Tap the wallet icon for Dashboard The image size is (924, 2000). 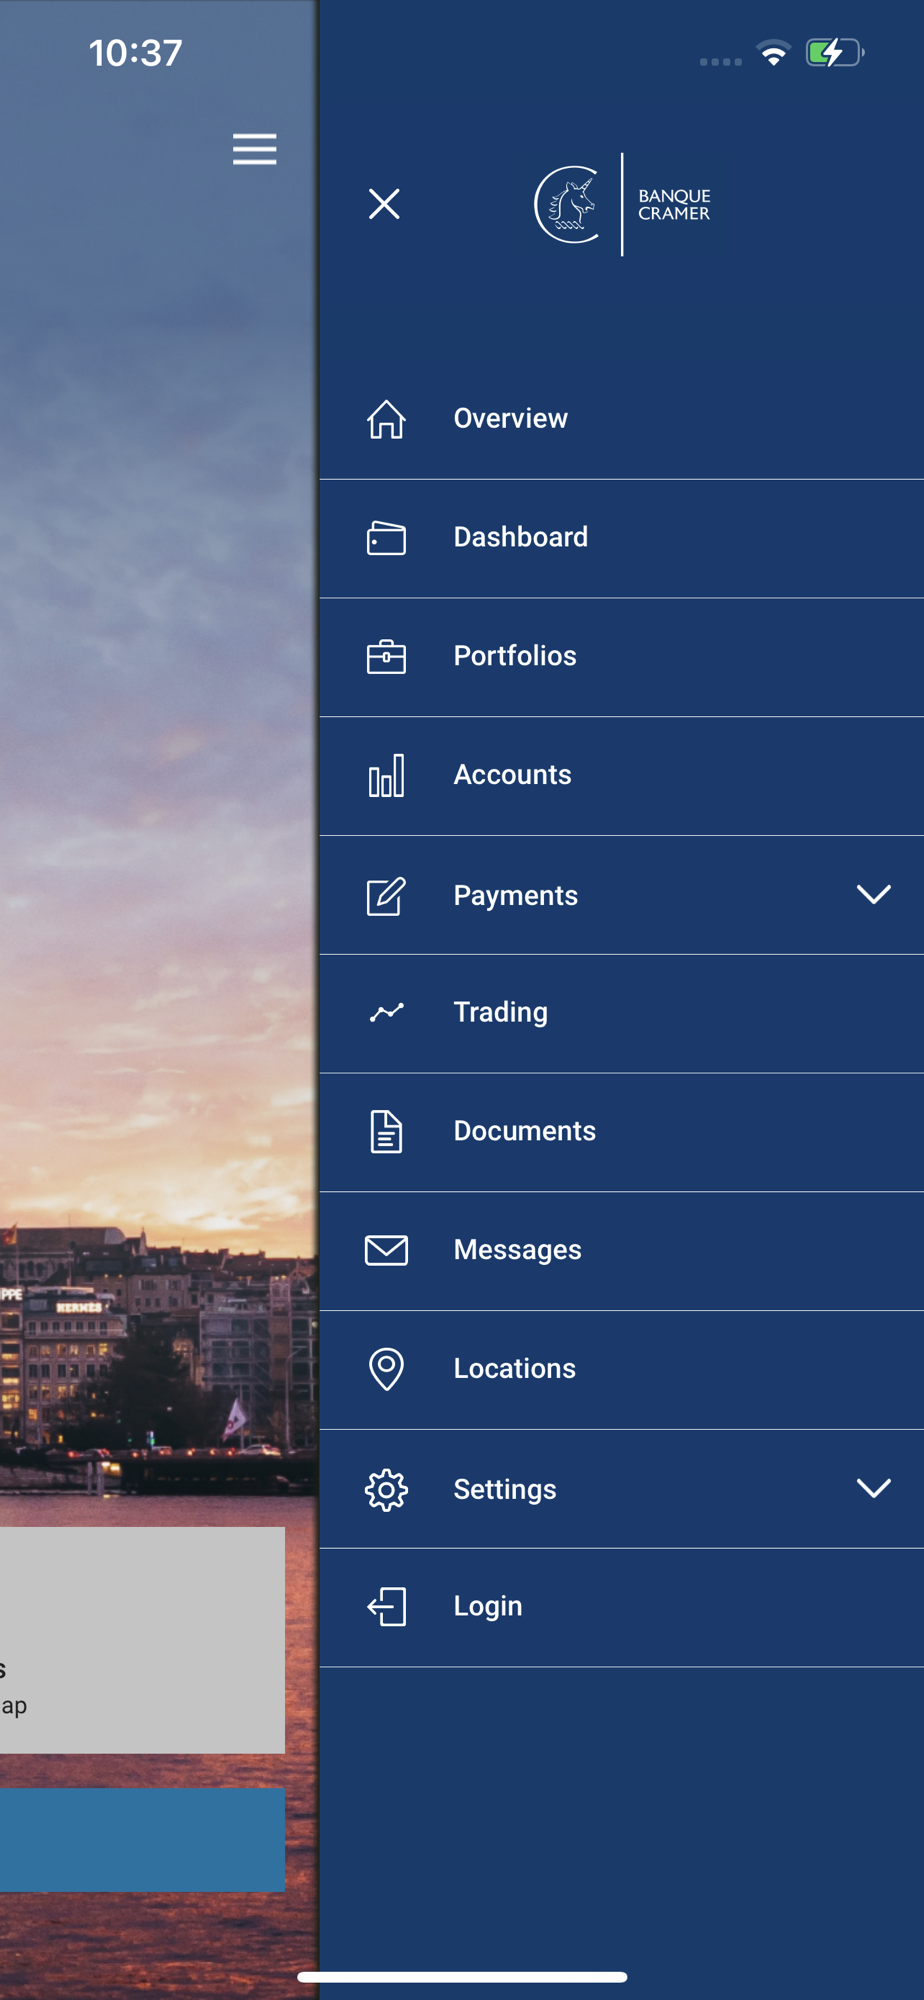tap(386, 538)
